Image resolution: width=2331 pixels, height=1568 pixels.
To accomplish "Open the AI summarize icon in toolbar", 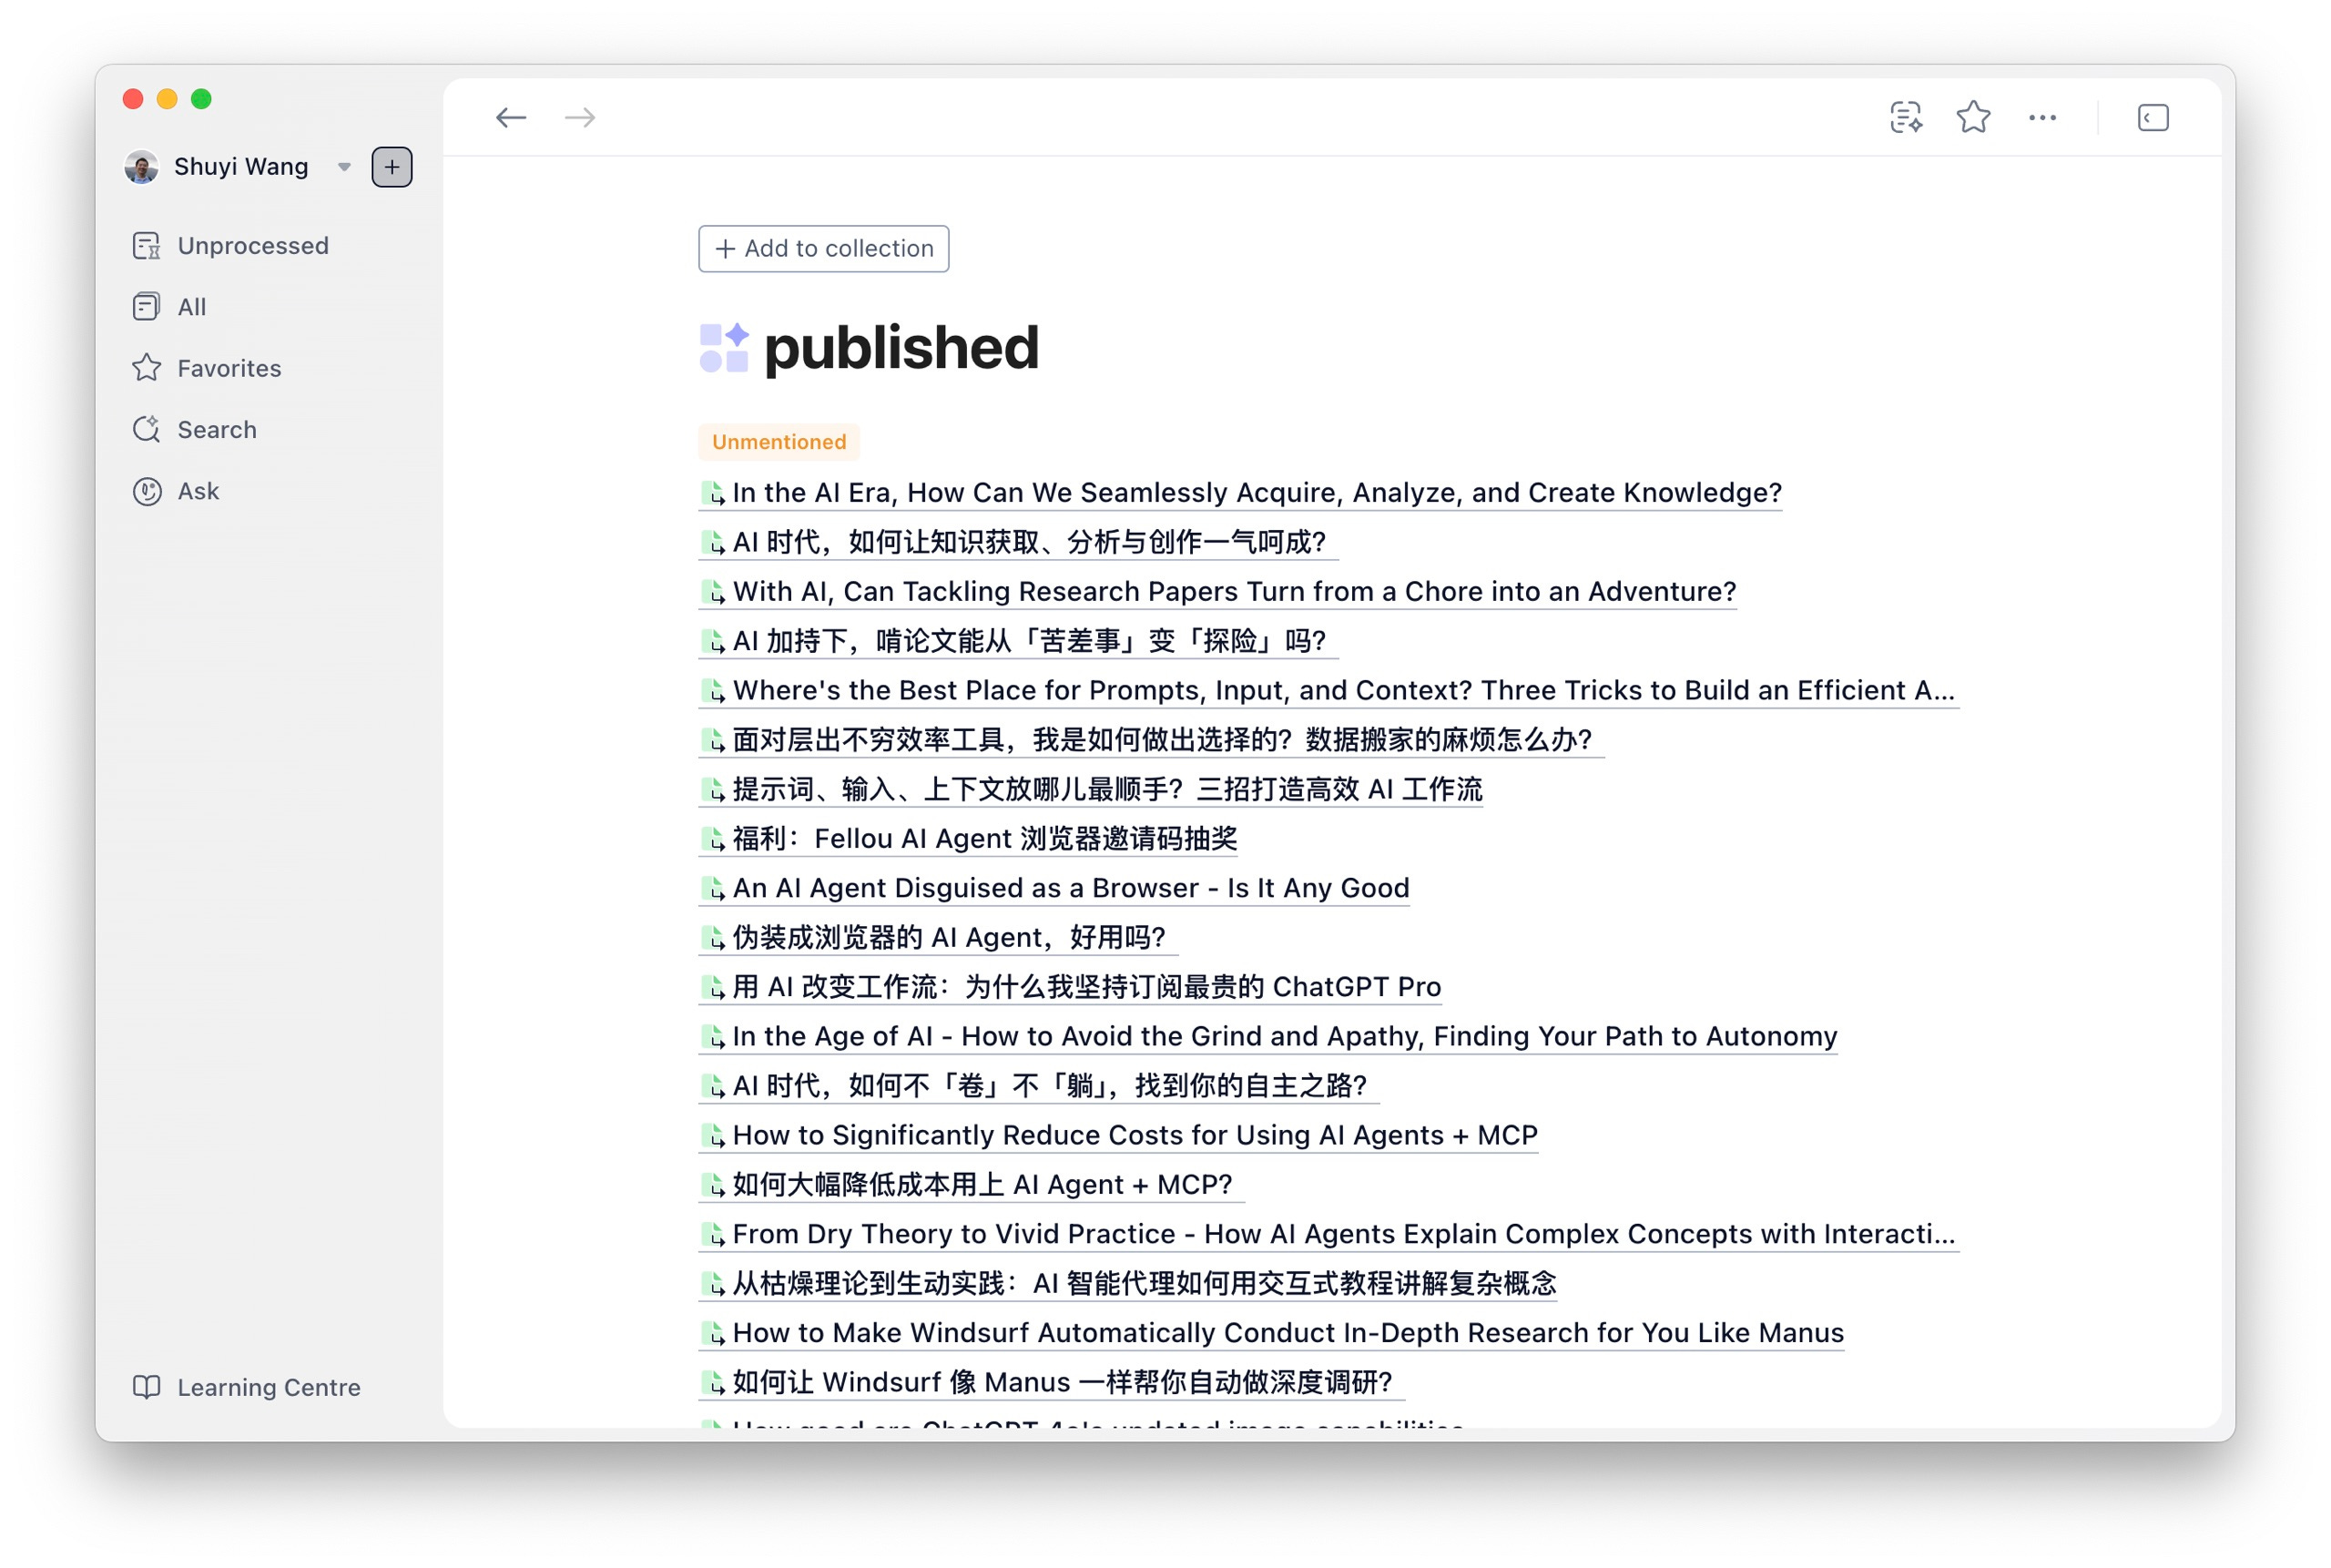I will tap(1906, 118).
